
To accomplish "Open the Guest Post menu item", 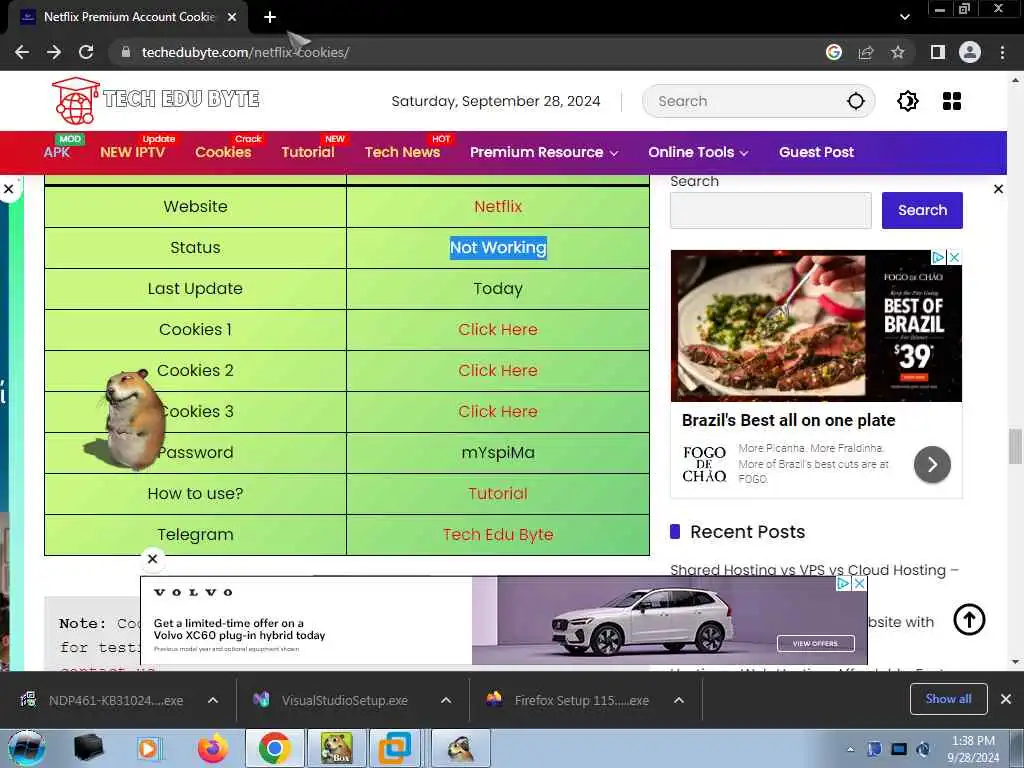I will (x=816, y=152).
